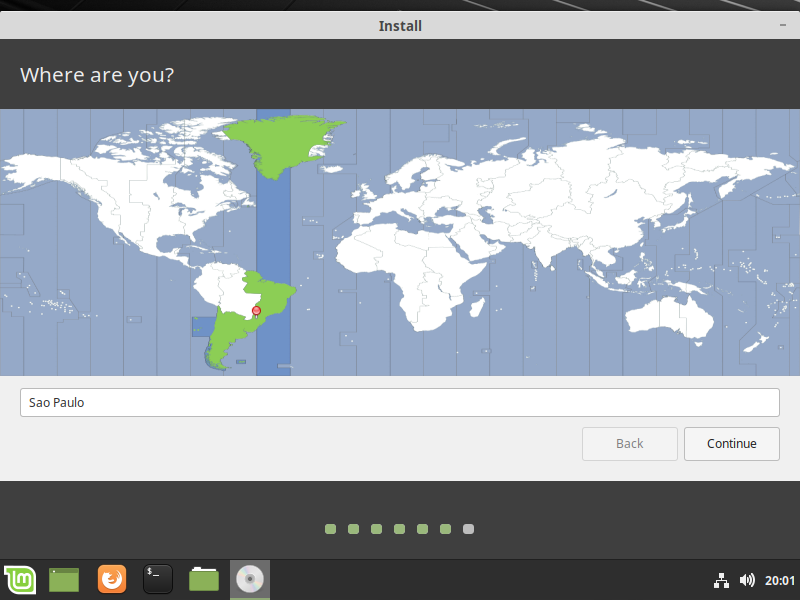The width and height of the screenshot is (800, 600).
Task: Launch Firefox from the taskbar
Action: click(112, 579)
